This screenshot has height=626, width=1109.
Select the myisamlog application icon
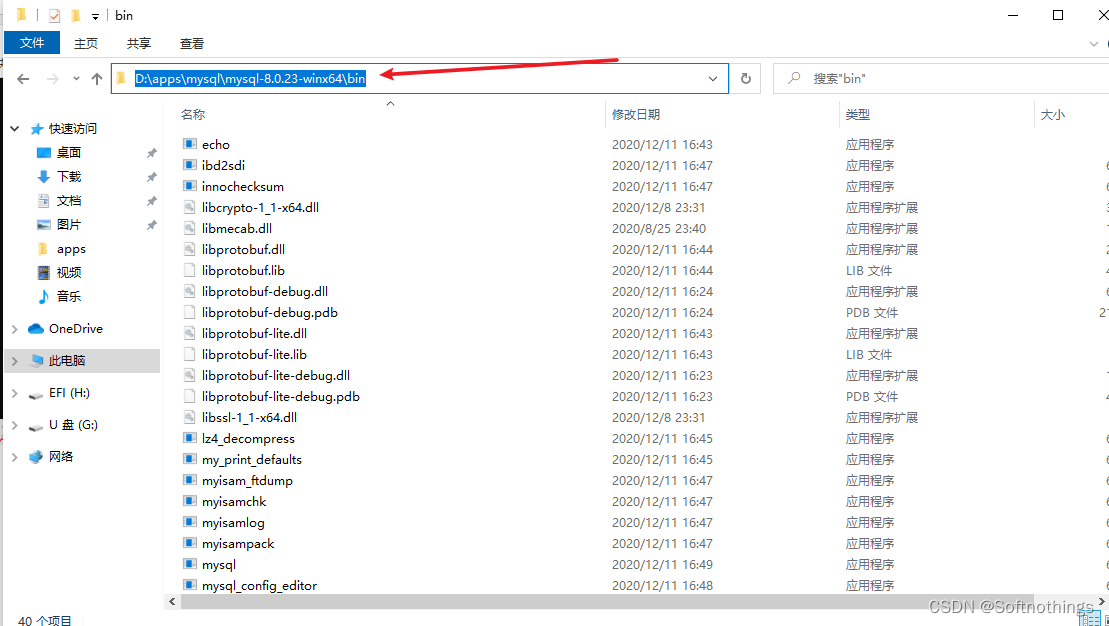190,522
